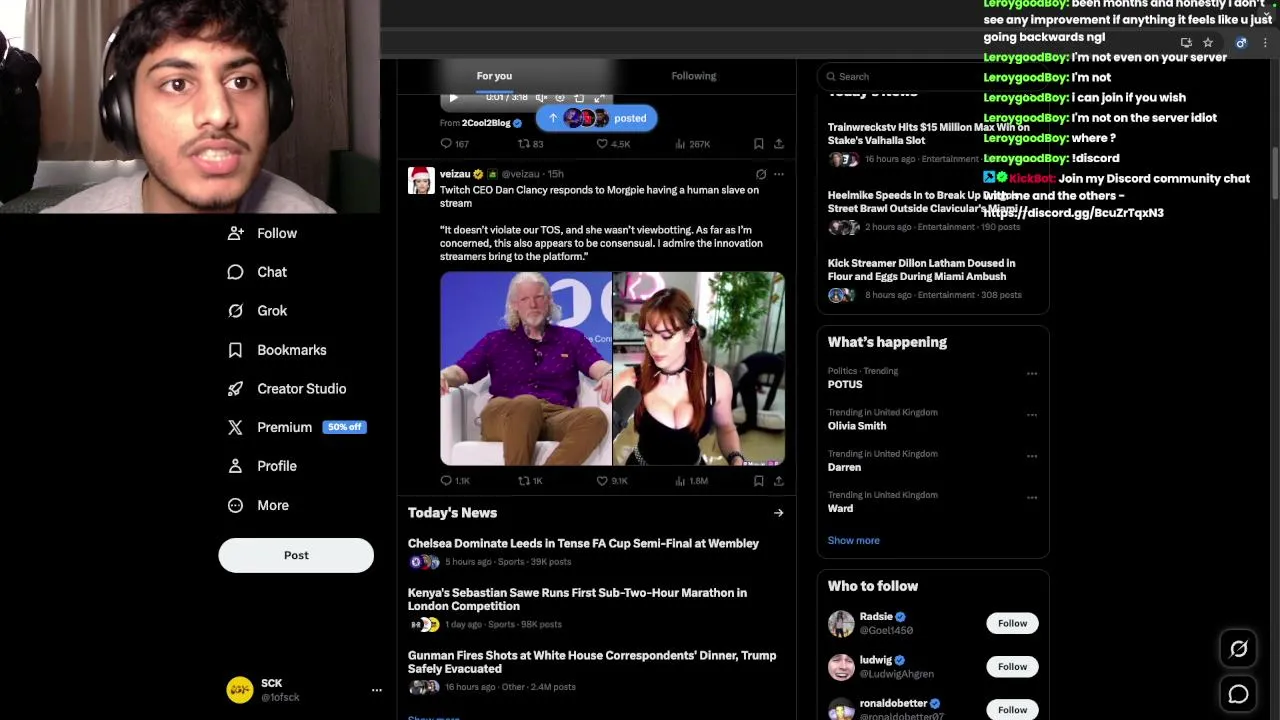
Task: Go to Profile from the sidebar
Action: (262, 466)
